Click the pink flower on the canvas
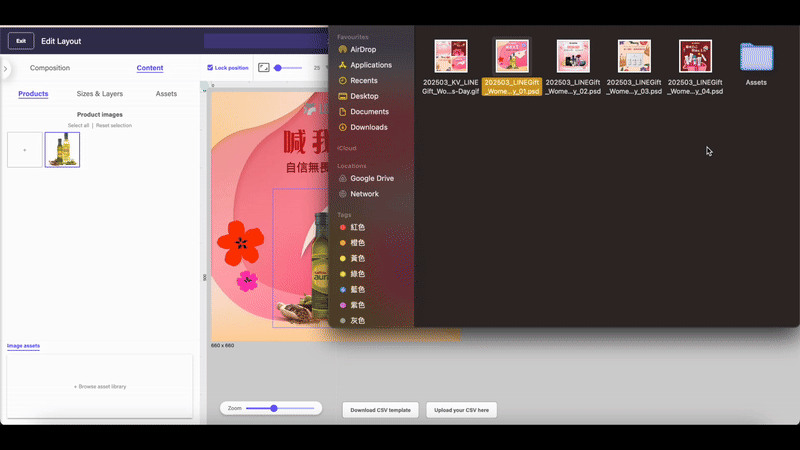 tap(247, 281)
